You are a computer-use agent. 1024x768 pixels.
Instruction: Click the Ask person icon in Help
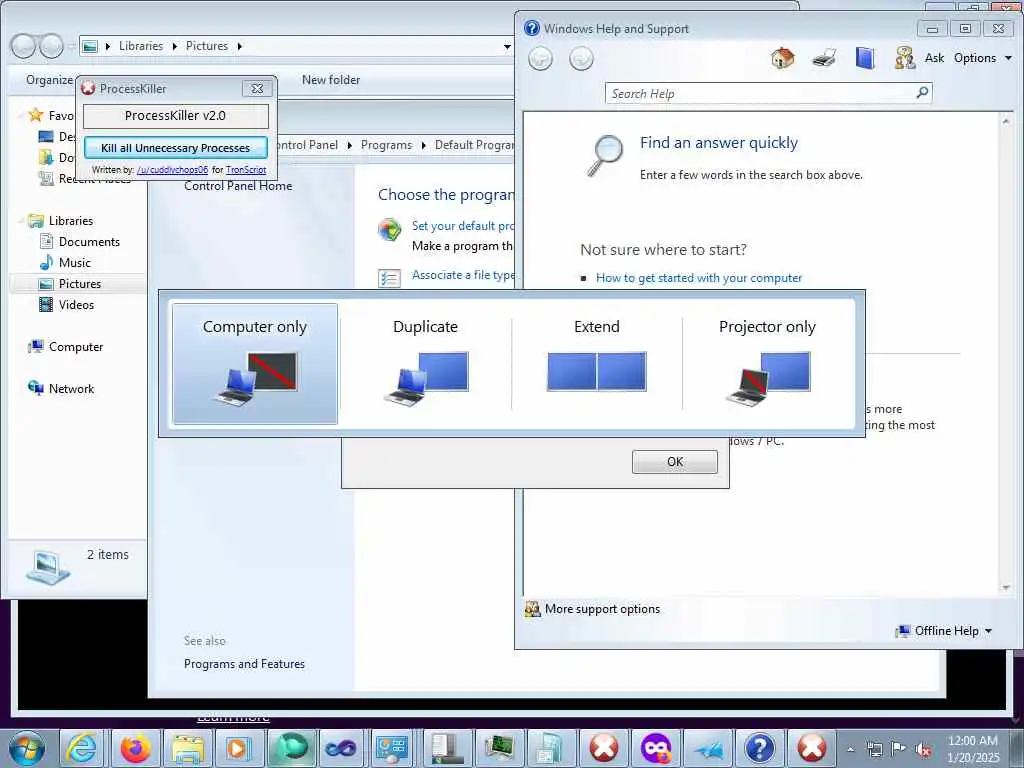point(904,58)
